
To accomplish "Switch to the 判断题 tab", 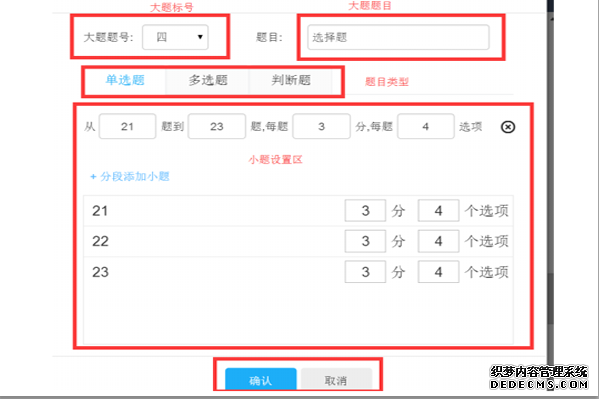I will (291, 80).
